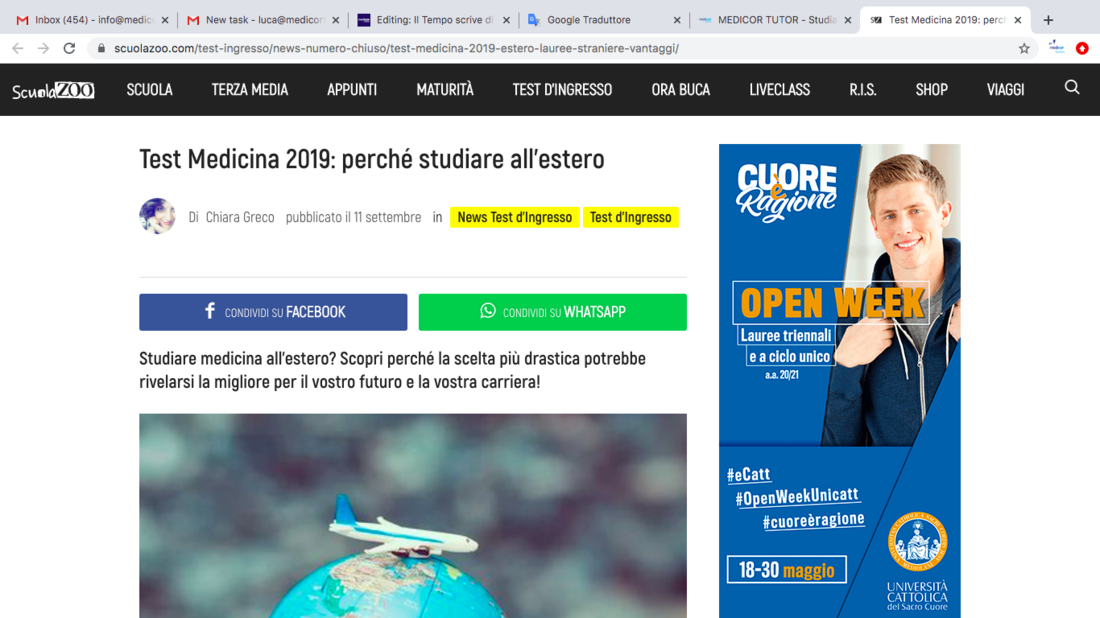Open a new browser tab
The height and width of the screenshot is (618, 1100).
[x=1048, y=20]
